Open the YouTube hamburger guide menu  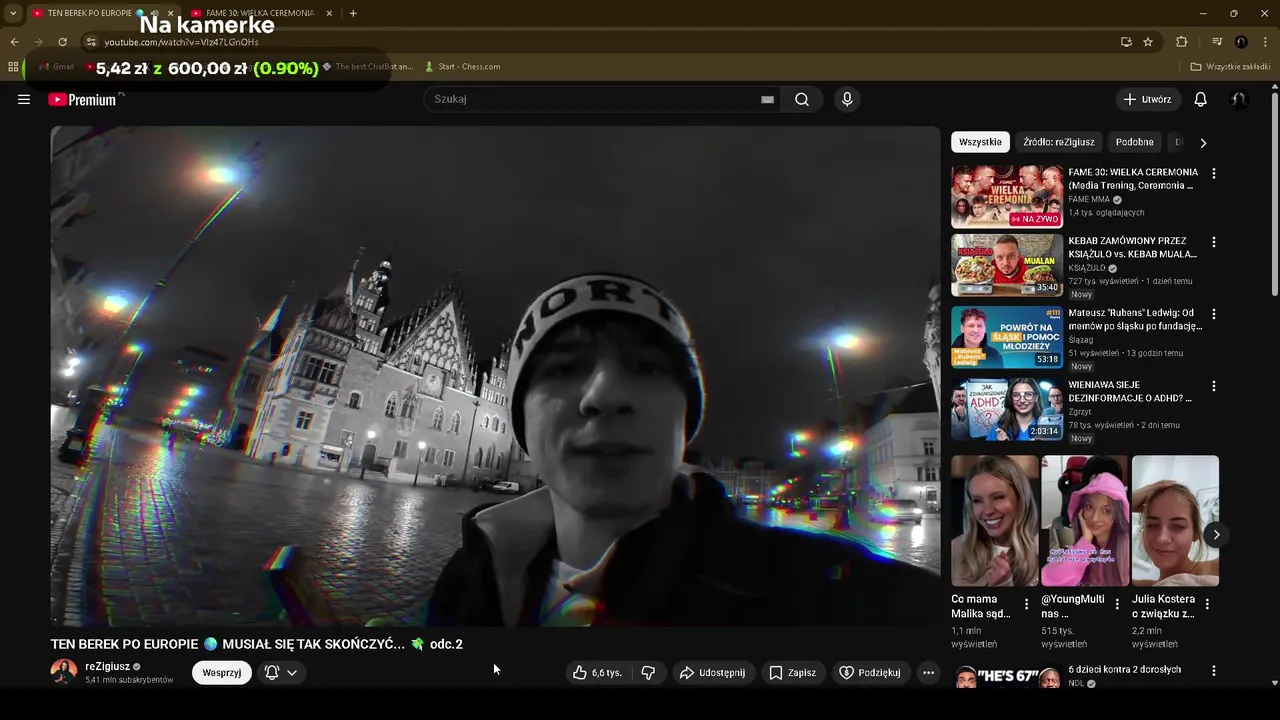coord(24,99)
